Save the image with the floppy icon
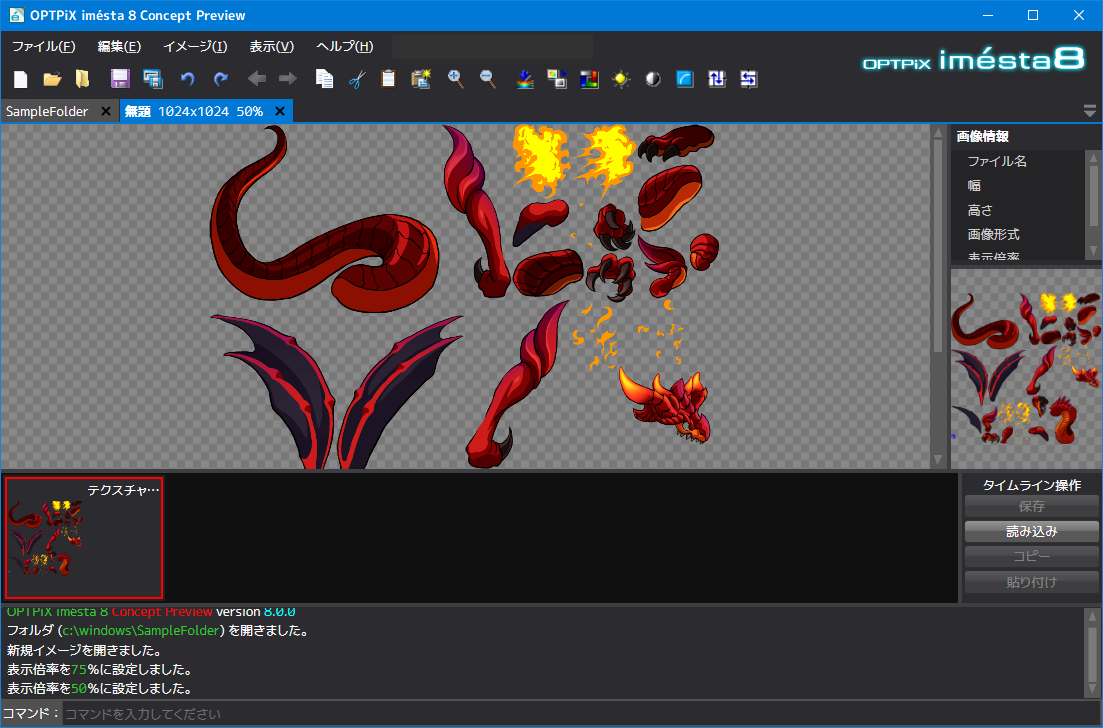This screenshot has height=728, width=1103. (x=120, y=79)
